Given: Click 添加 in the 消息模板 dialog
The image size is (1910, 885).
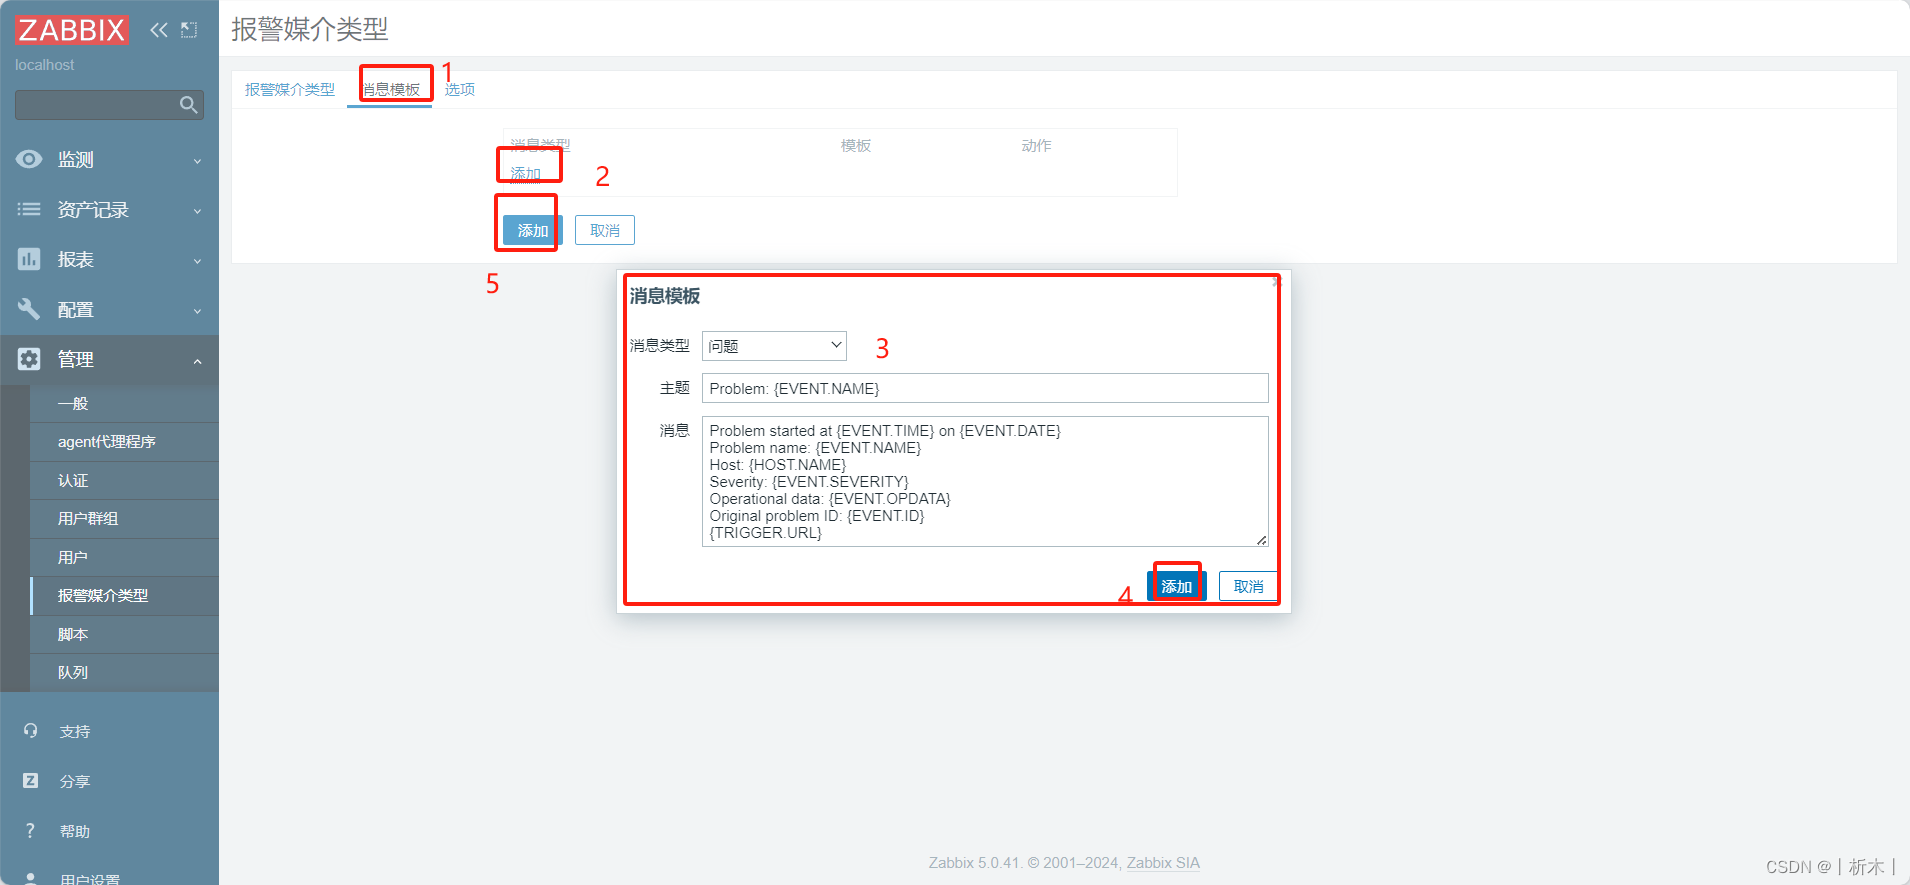Looking at the screenshot, I should (x=1177, y=586).
